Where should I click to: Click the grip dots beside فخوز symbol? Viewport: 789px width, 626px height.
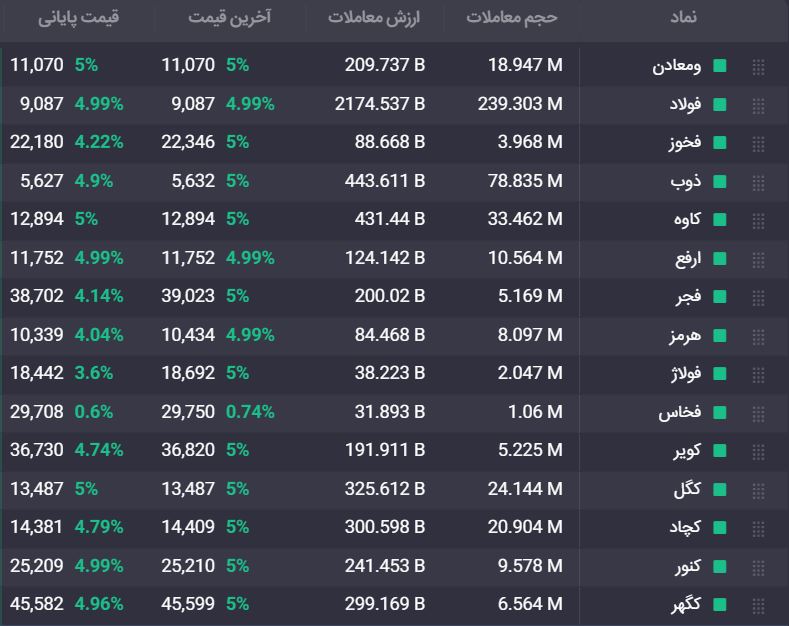758,144
